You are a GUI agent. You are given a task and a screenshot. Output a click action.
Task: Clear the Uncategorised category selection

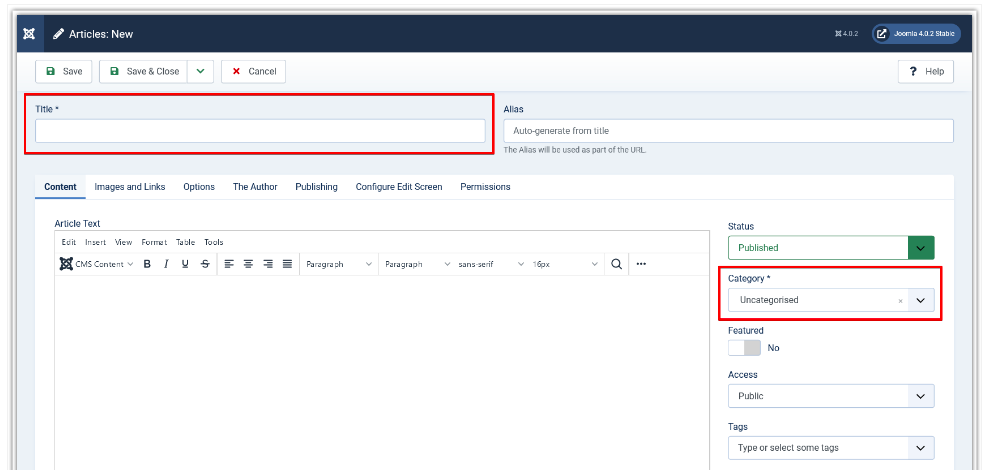901,301
